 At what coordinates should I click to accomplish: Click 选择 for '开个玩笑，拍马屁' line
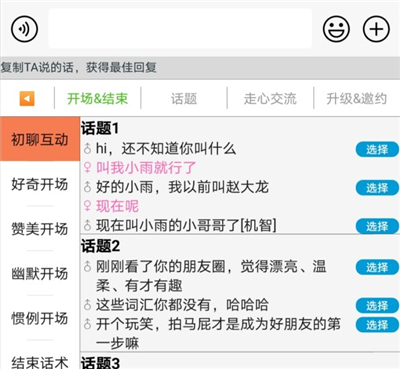click(x=377, y=325)
